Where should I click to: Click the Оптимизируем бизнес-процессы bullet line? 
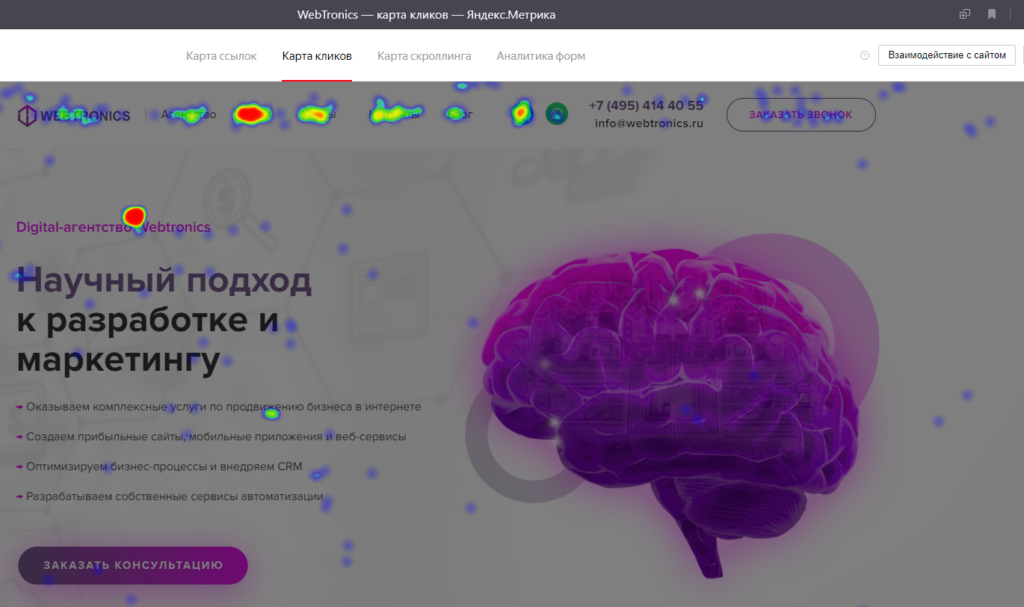(x=163, y=467)
